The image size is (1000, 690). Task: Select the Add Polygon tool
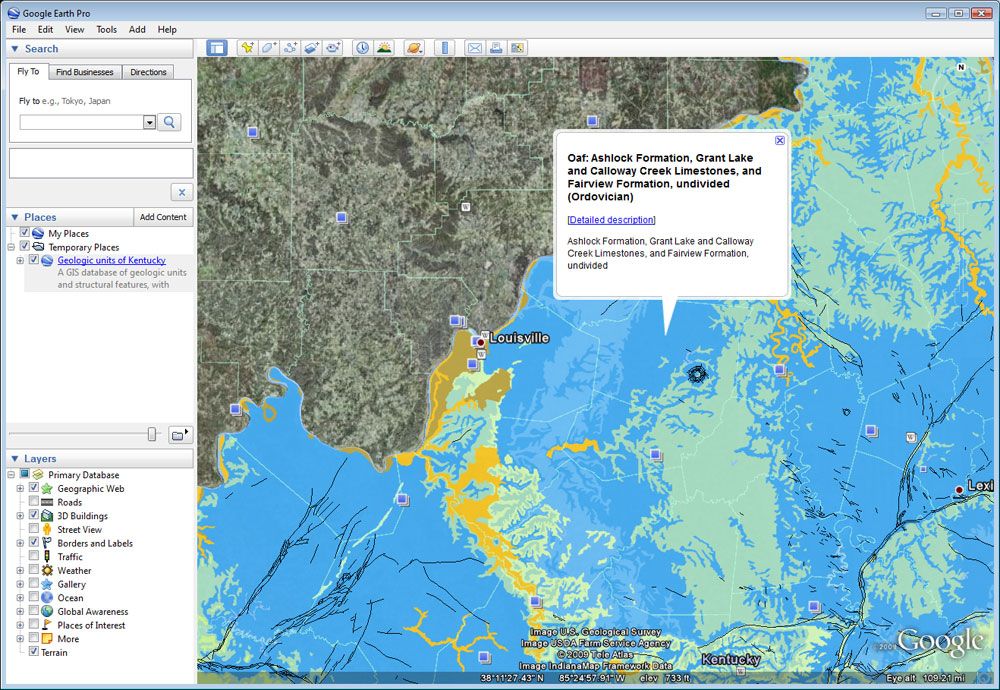[x=268, y=48]
